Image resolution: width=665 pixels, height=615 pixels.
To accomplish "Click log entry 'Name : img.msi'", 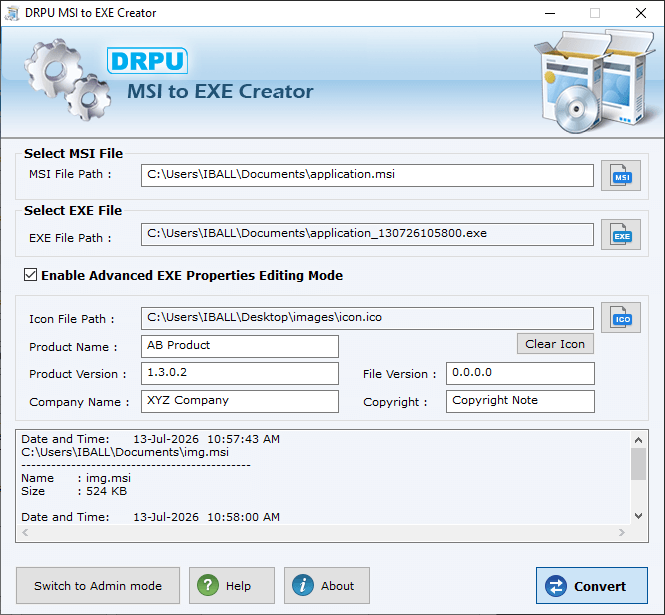I will click(x=76, y=478).
